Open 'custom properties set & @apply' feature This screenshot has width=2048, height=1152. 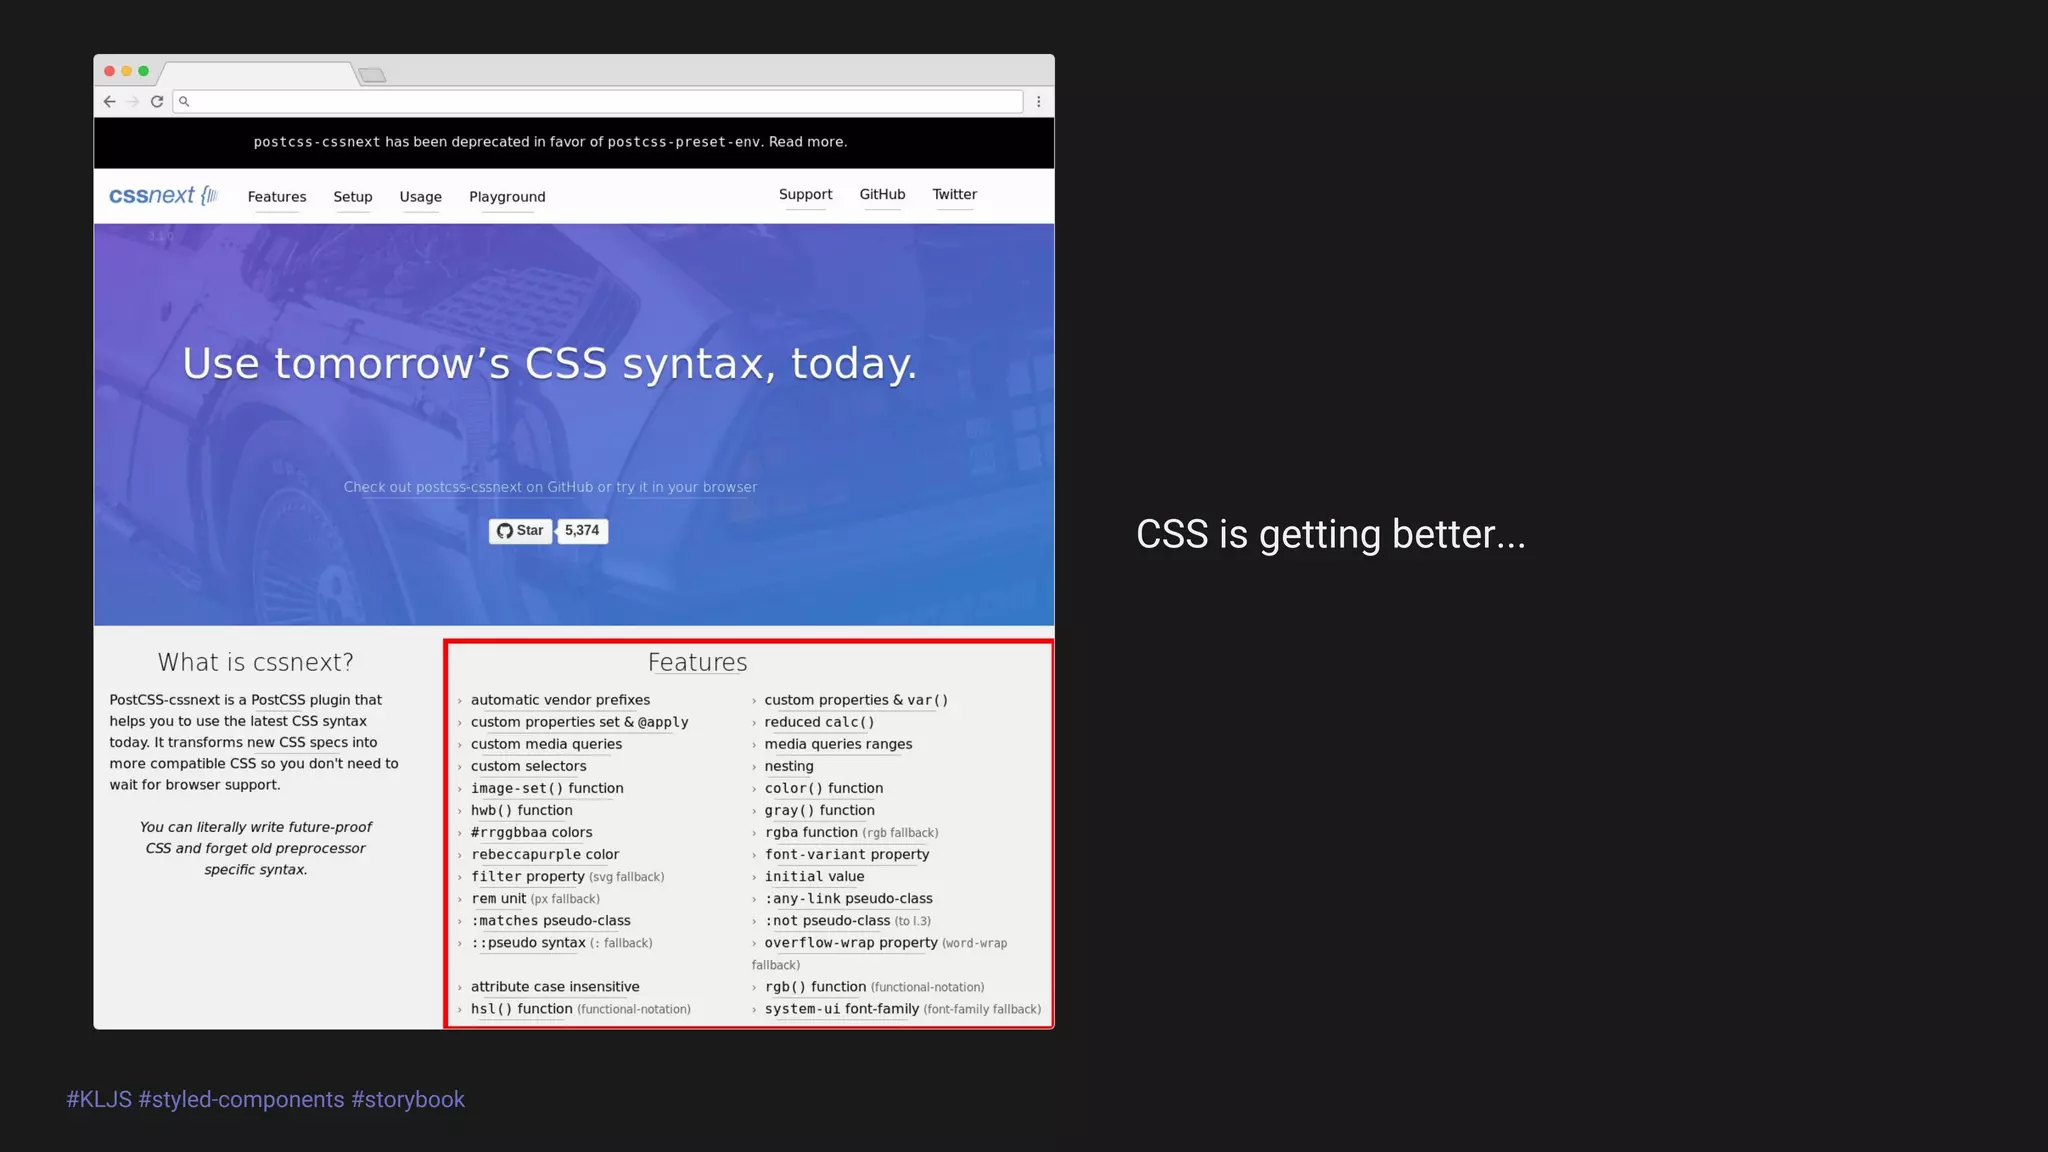click(x=579, y=722)
